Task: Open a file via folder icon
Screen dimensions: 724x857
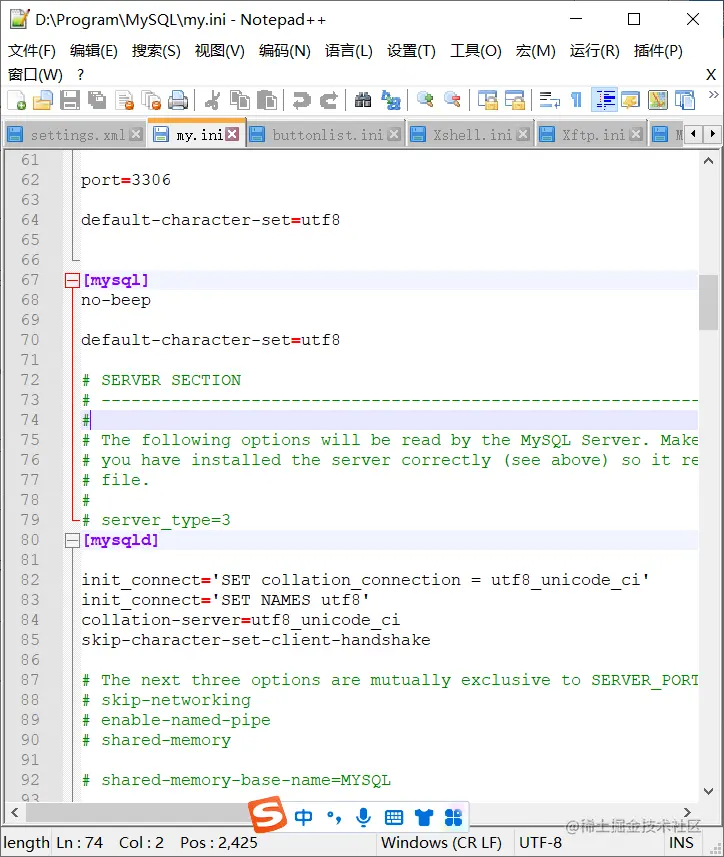Action: click(x=43, y=101)
